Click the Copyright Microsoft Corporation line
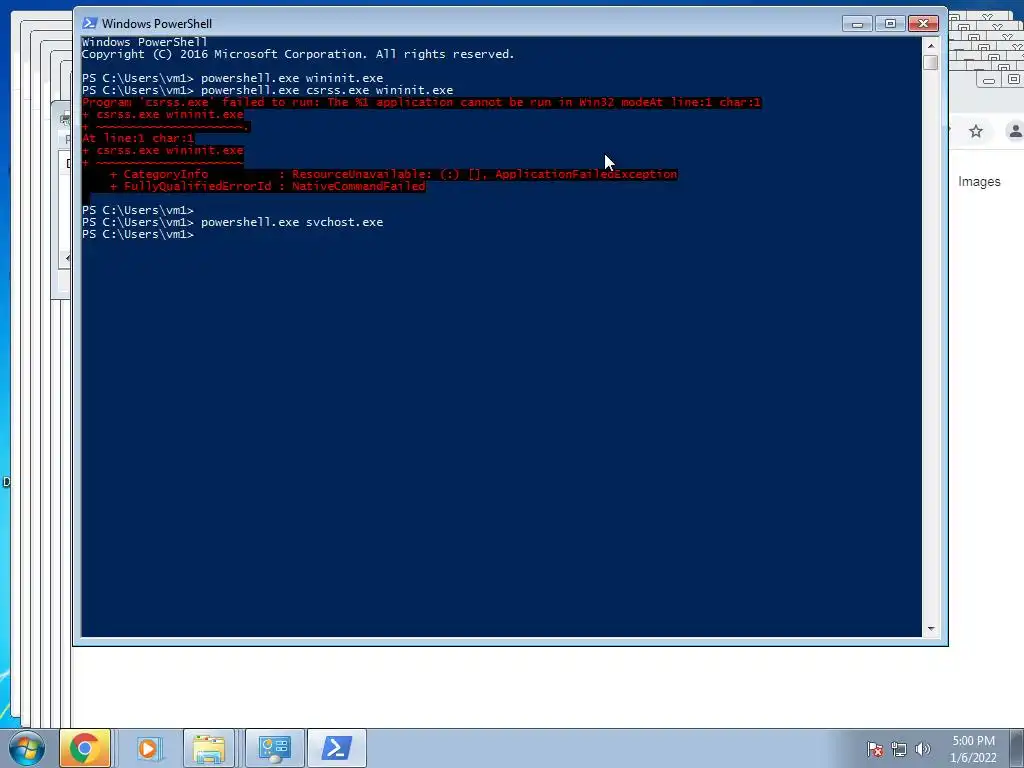This screenshot has width=1024, height=768. 298,54
